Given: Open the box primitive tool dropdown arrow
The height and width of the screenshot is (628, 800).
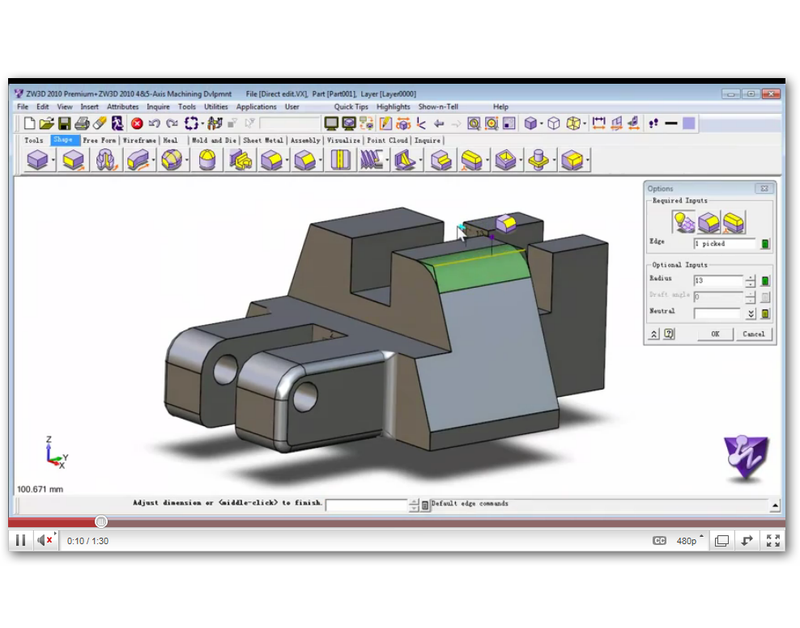Looking at the screenshot, I should pyautogui.click(x=53, y=160).
